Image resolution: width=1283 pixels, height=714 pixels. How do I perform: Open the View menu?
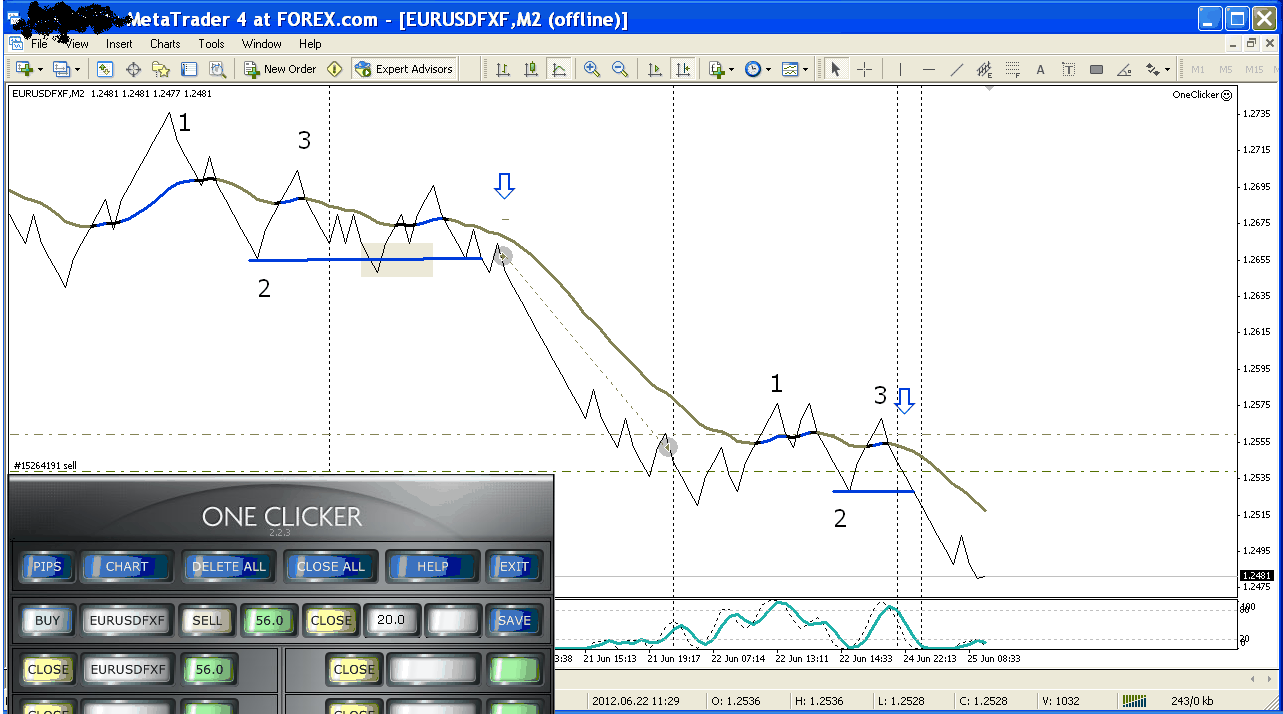point(76,44)
